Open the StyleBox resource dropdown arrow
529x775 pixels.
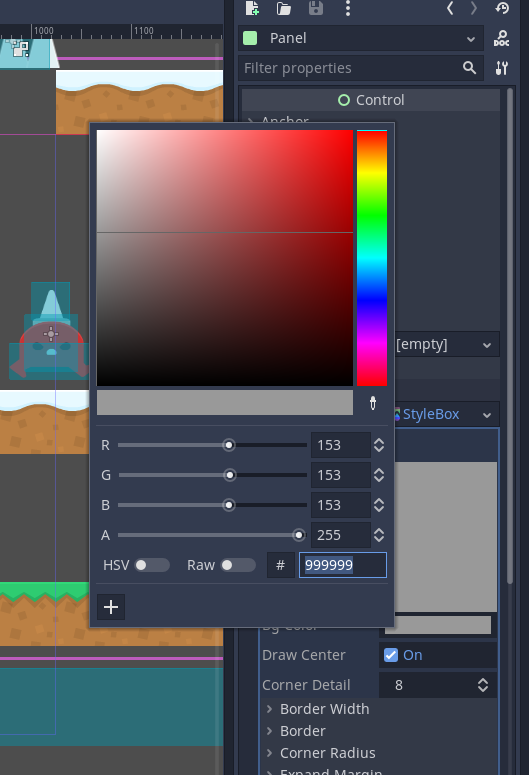[x=487, y=415]
